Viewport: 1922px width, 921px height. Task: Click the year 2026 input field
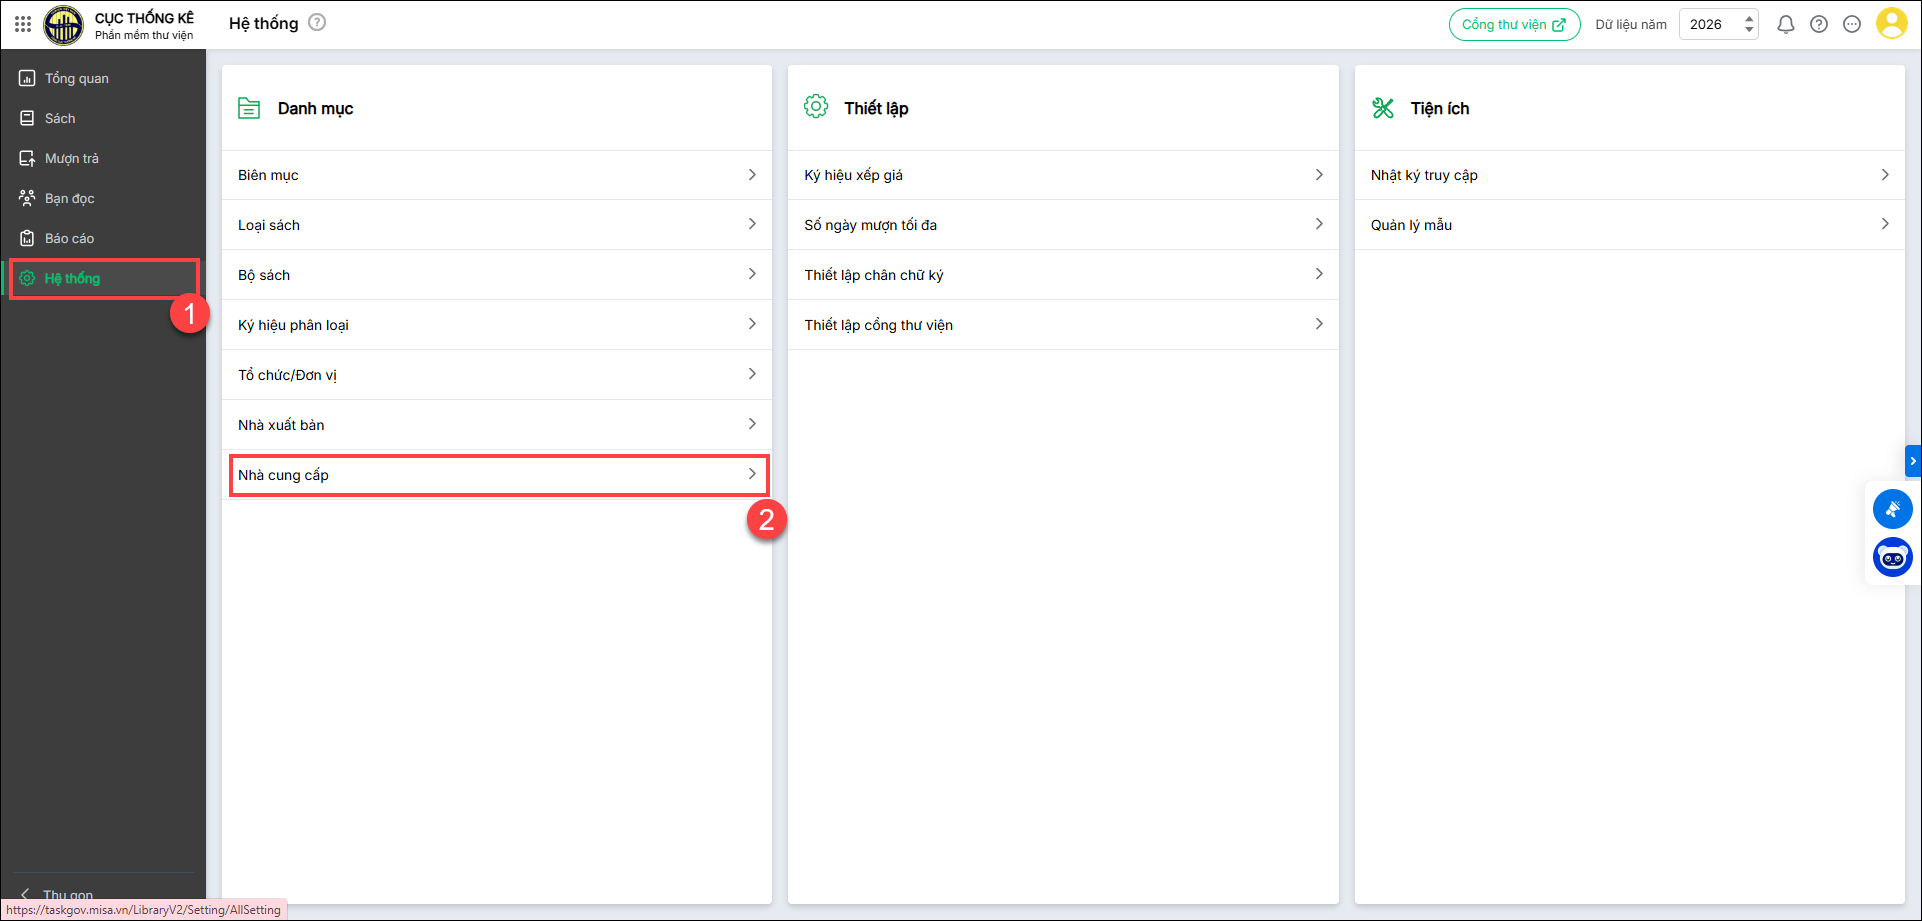click(x=1709, y=24)
